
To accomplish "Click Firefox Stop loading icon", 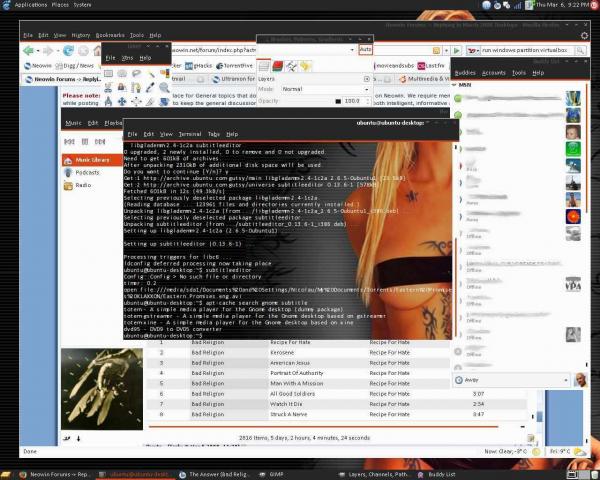I will [83, 51].
